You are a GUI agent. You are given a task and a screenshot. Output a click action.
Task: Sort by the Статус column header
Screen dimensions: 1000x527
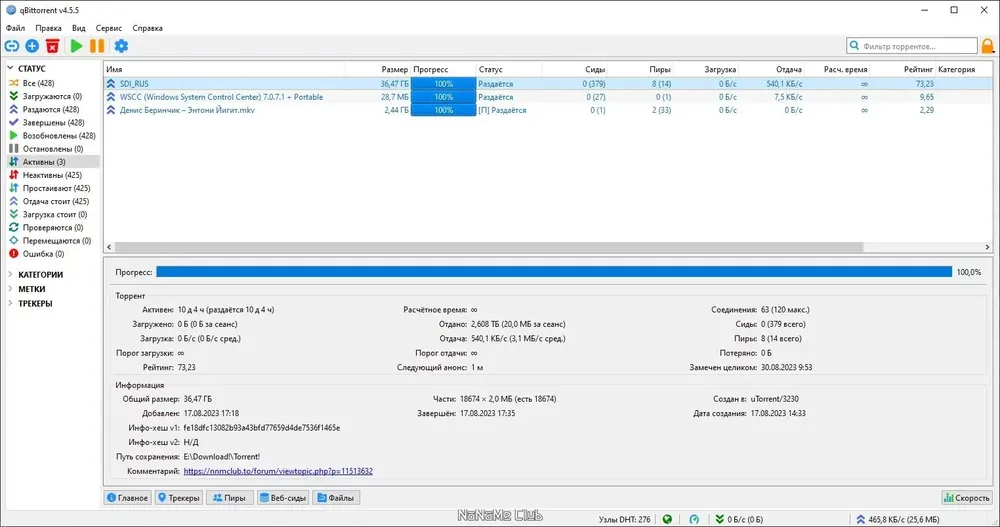coord(509,69)
